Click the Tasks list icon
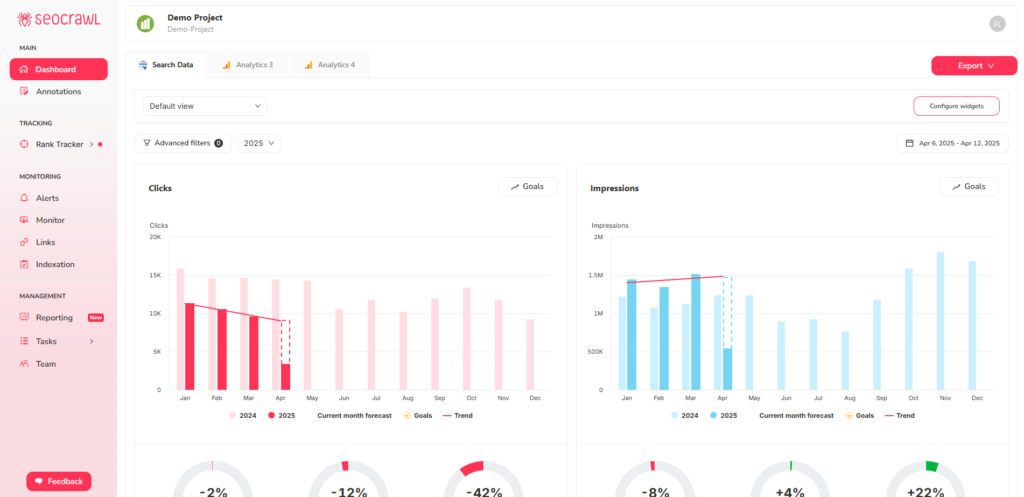 (x=24, y=341)
